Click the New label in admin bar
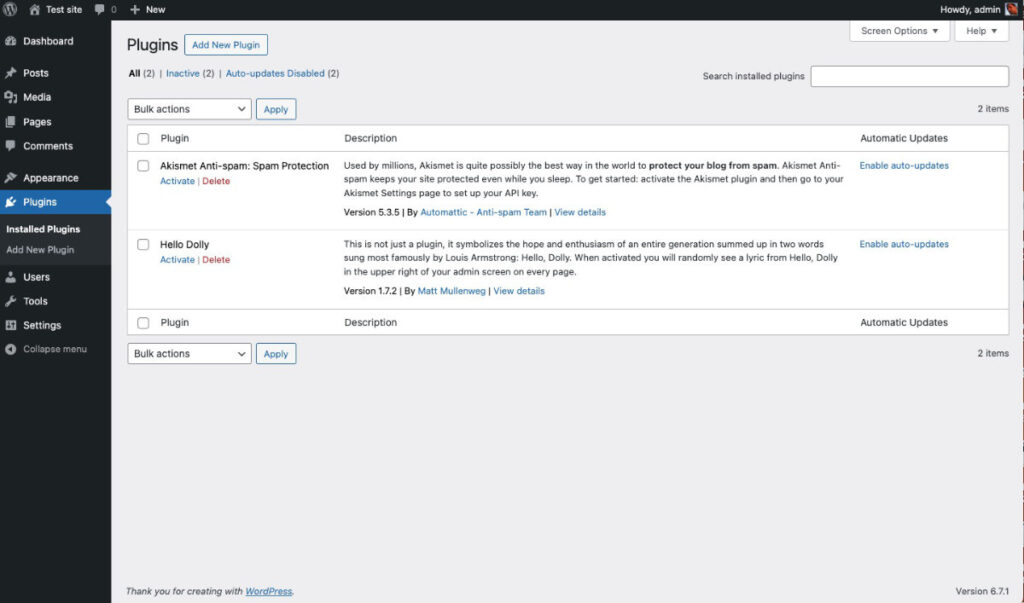This screenshot has height=603, width=1024. coord(155,10)
